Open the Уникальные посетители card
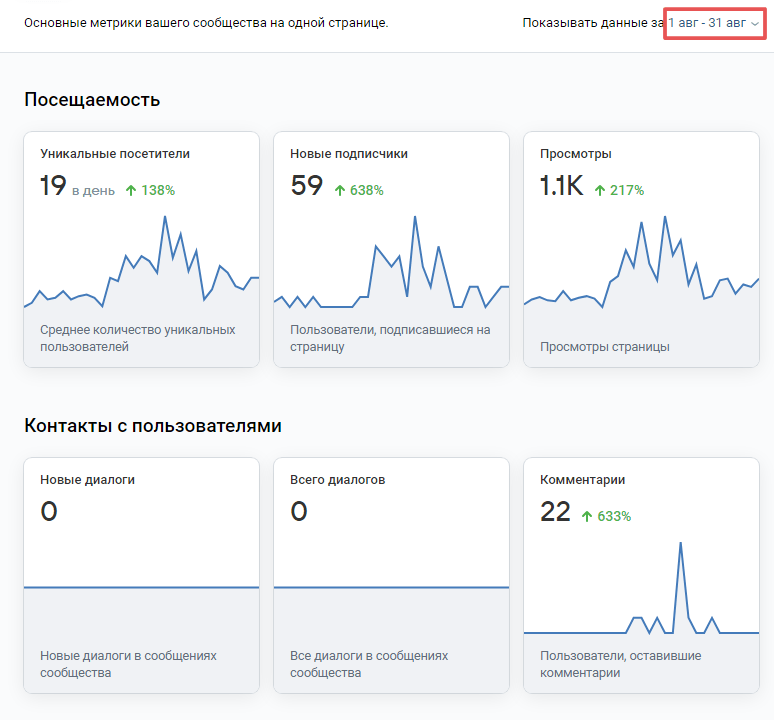The height and width of the screenshot is (720, 774). click(x=142, y=249)
